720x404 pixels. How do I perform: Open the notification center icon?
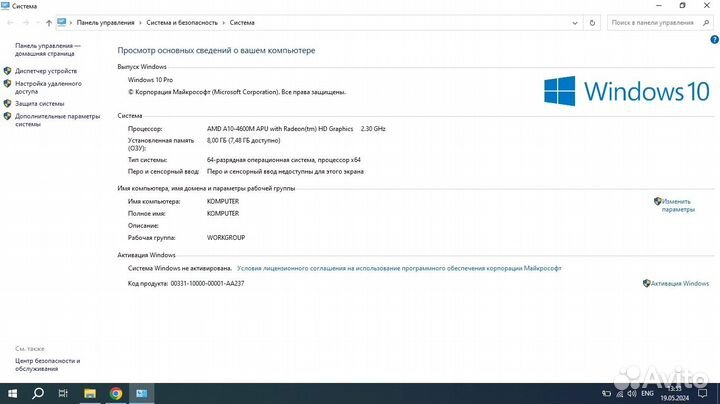(x=703, y=393)
